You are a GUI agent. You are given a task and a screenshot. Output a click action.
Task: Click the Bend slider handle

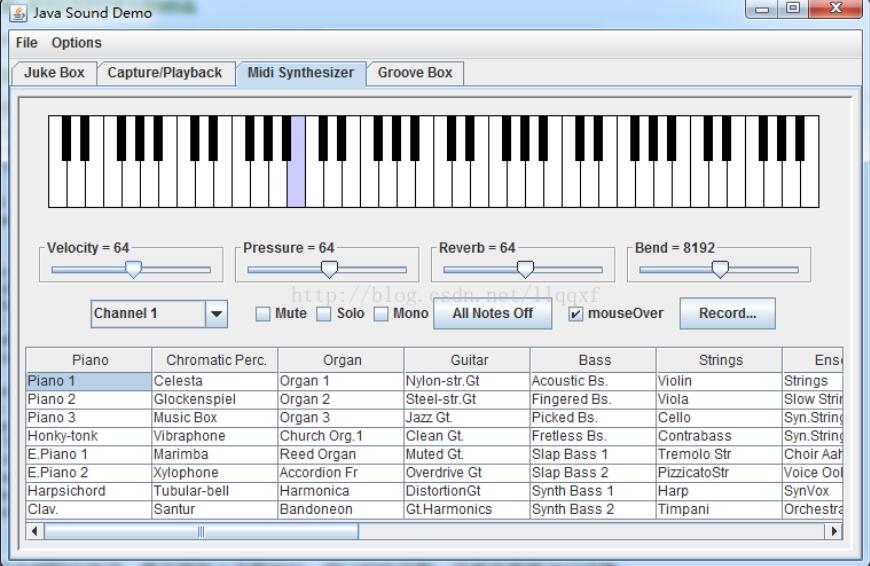click(719, 269)
